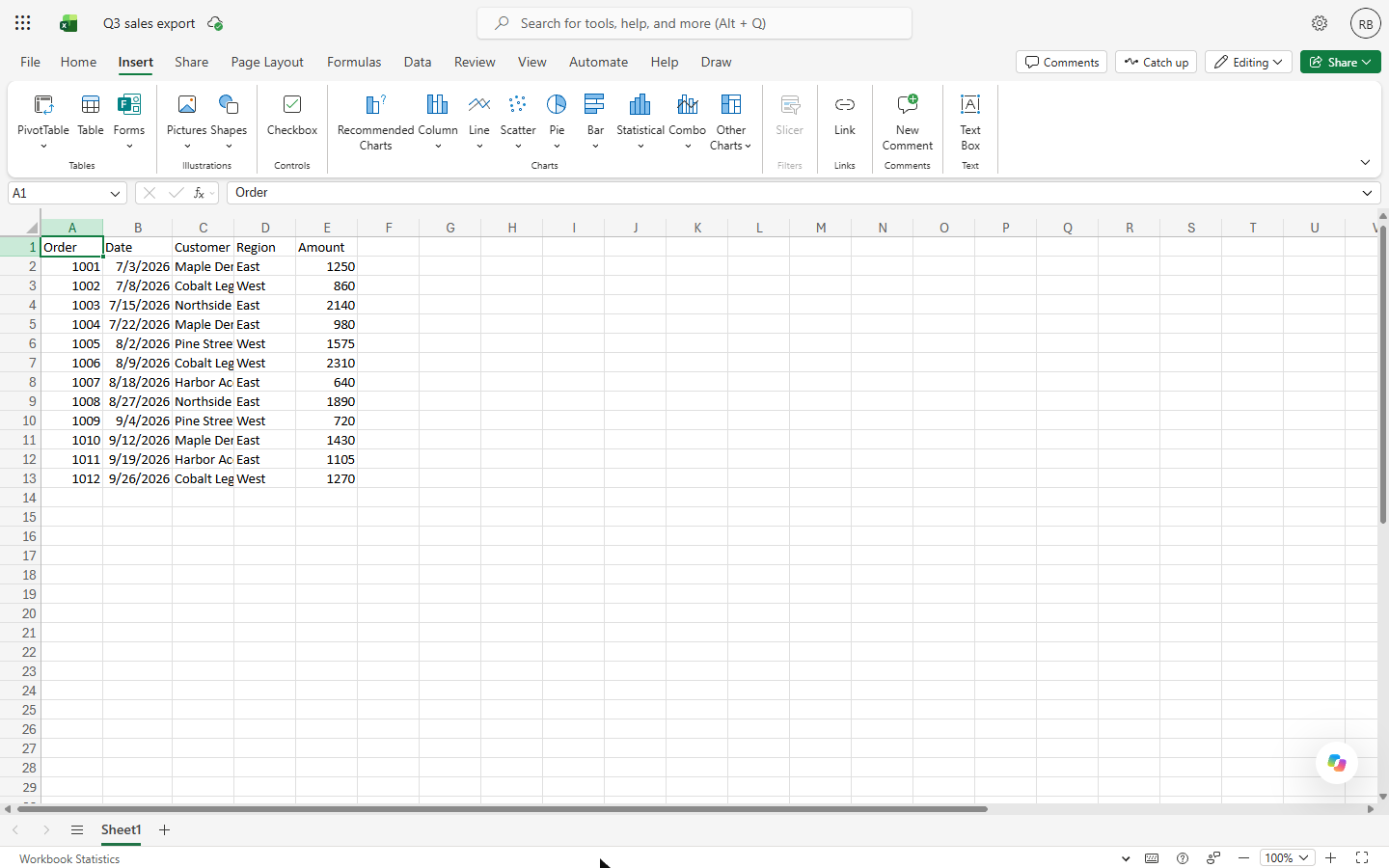Click the help question mark icon
This screenshot has width=1389, height=868.
tap(1183, 858)
